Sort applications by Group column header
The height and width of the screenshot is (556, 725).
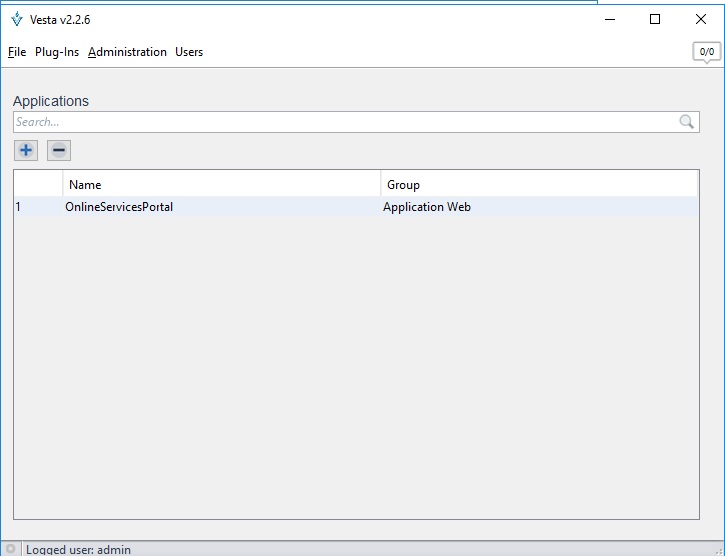click(538, 184)
